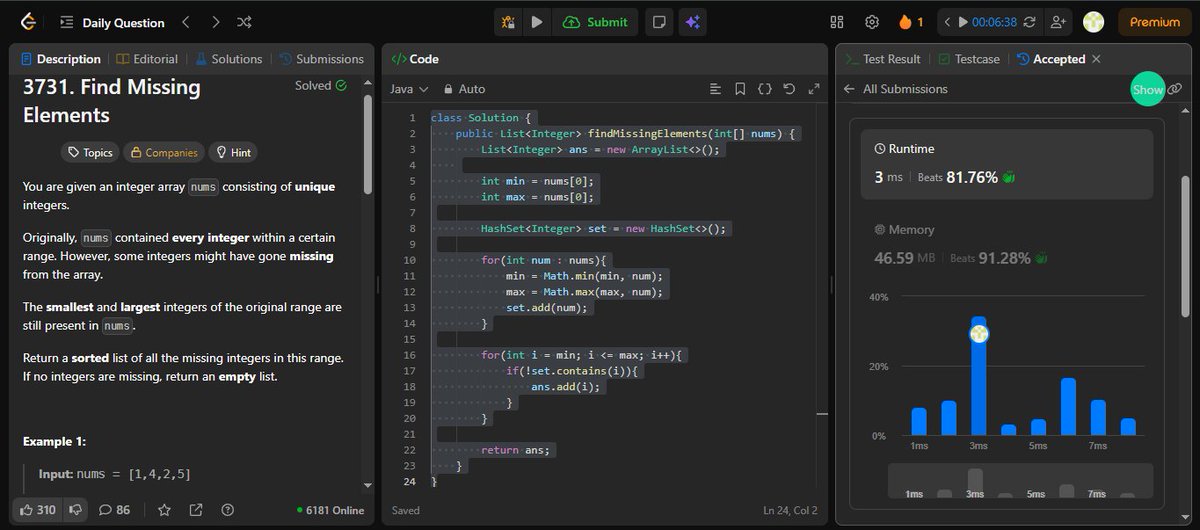The height and width of the screenshot is (530, 1200).
Task: View the streak fire counter
Action: click(911, 22)
